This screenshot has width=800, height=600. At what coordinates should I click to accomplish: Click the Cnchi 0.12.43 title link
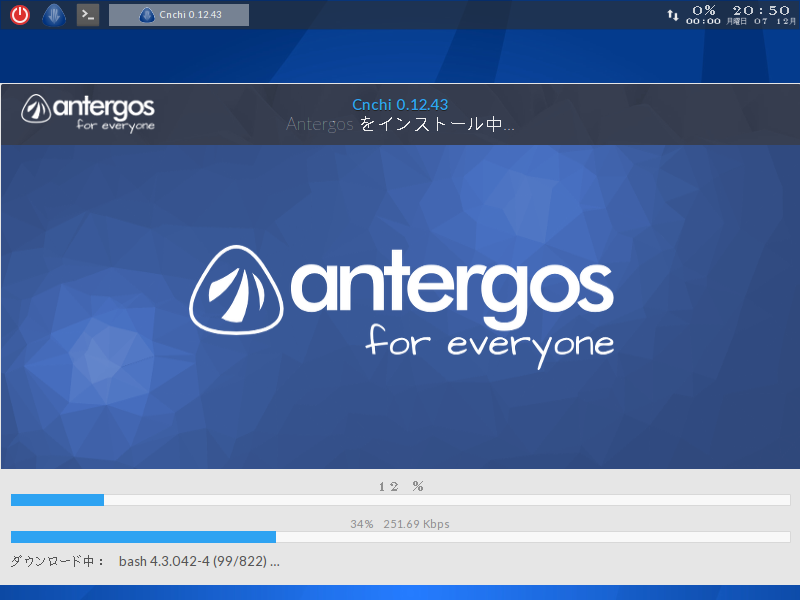click(x=399, y=103)
